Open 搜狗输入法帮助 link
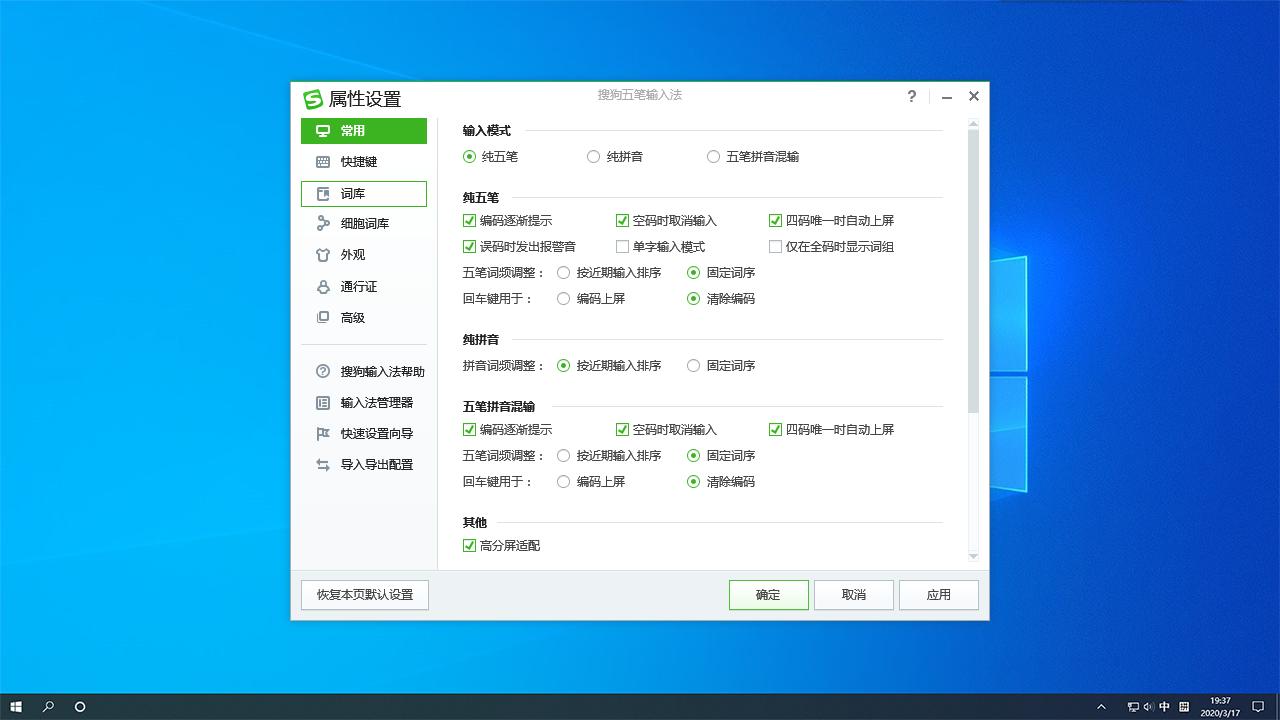Viewport: 1280px width, 720px height. click(x=382, y=372)
